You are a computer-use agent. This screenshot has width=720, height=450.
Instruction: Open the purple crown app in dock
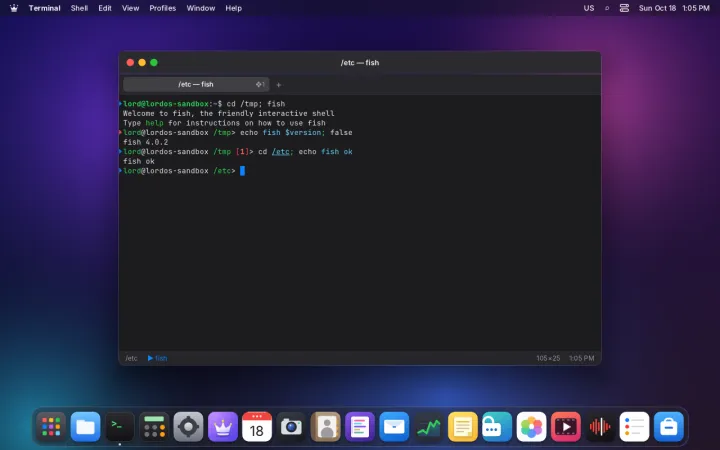point(223,427)
